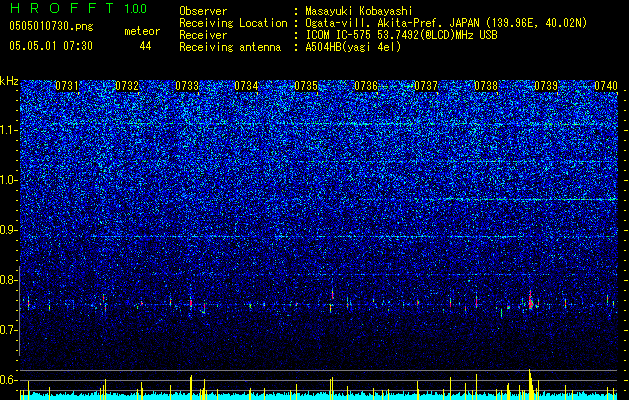The height and width of the screenshot is (400, 629).
Task: Click the 0737 time marker
Action: tap(426, 86)
